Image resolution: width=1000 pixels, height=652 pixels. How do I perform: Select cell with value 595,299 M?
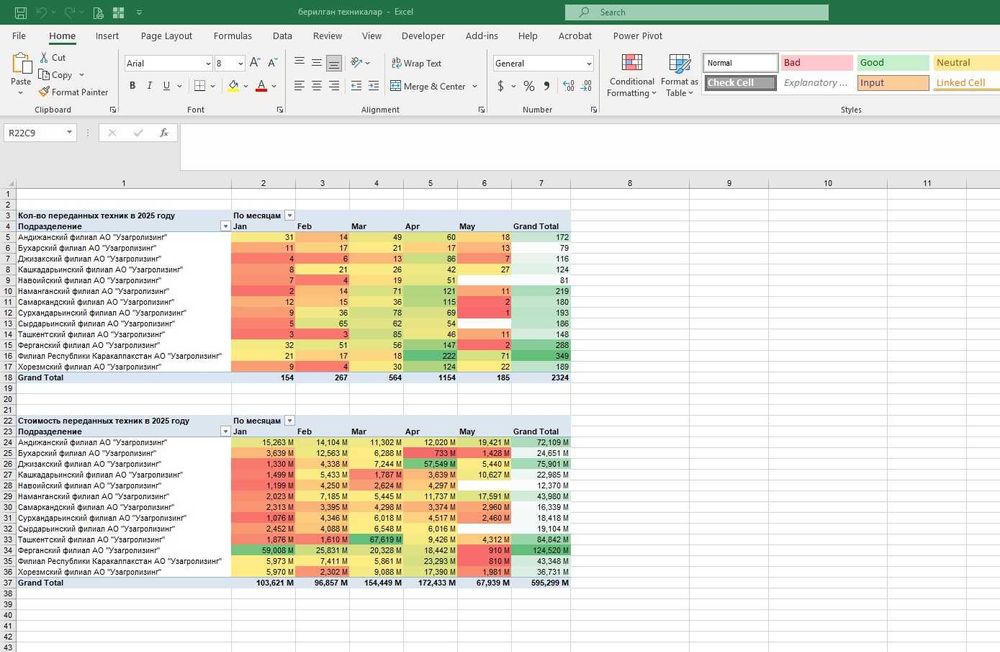pyautogui.click(x=541, y=583)
